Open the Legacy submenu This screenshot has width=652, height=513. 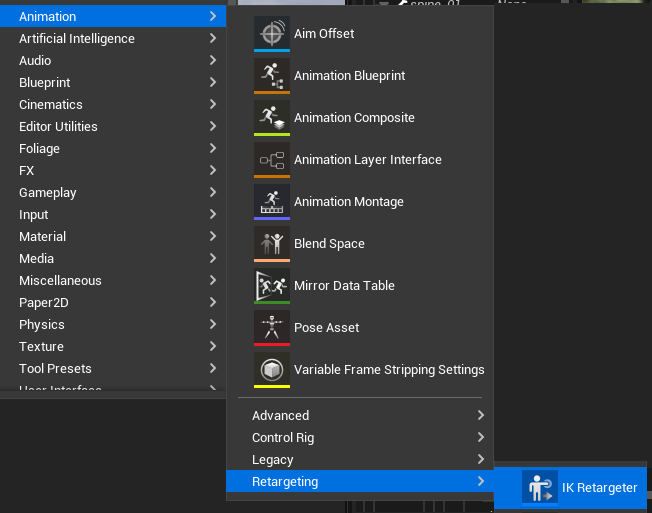[x=360, y=459]
